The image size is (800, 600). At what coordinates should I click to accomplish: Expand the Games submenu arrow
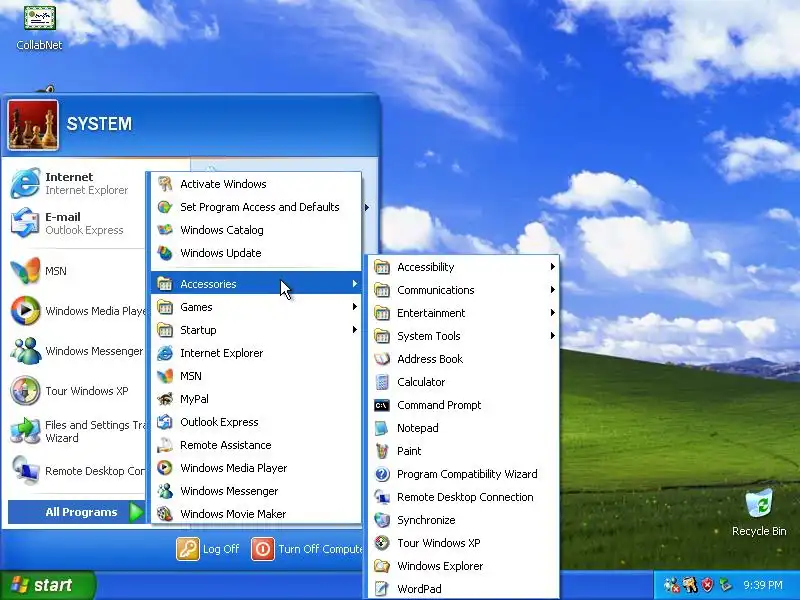point(354,307)
